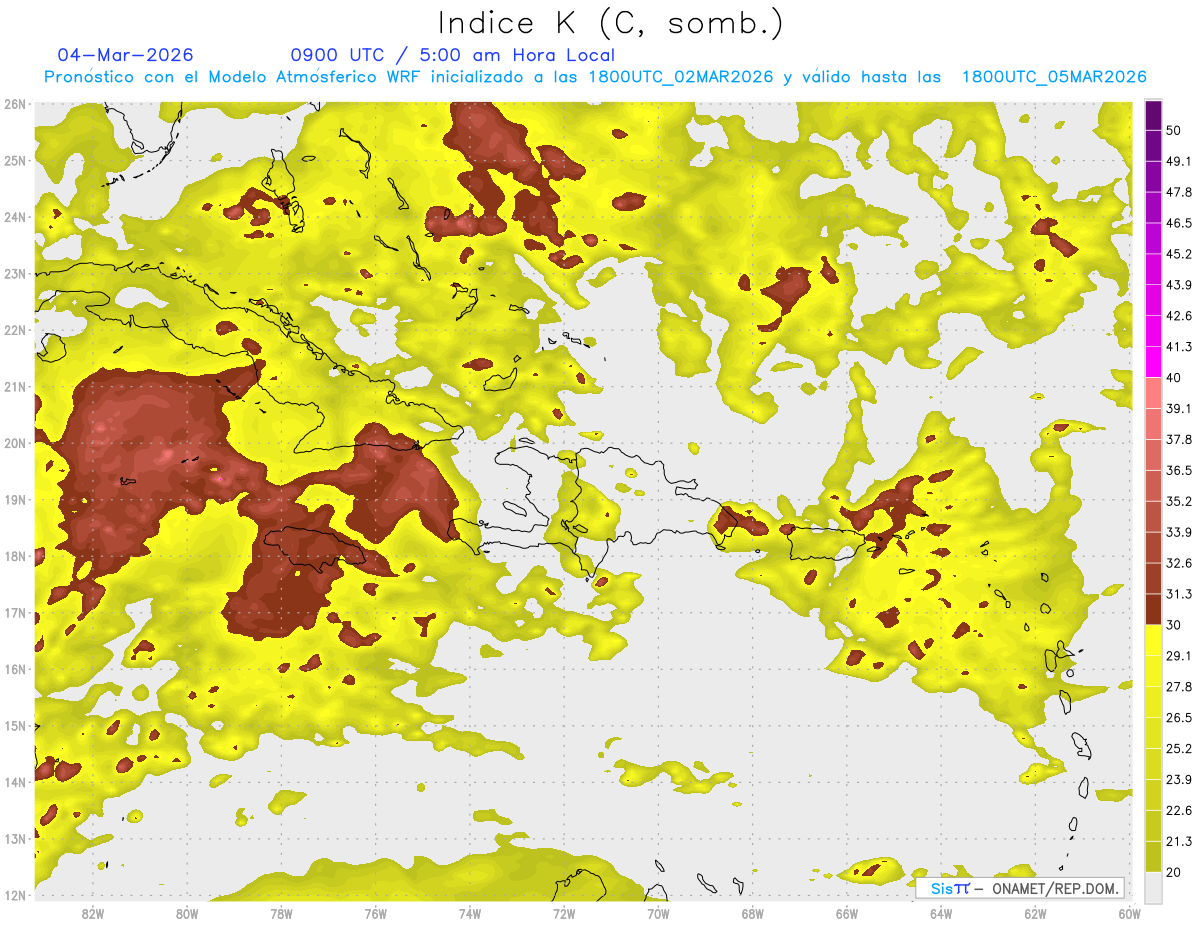Click the '66W' longitude axis label
This screenshot has height=927, width=1200.
click(x=846, y=913)
